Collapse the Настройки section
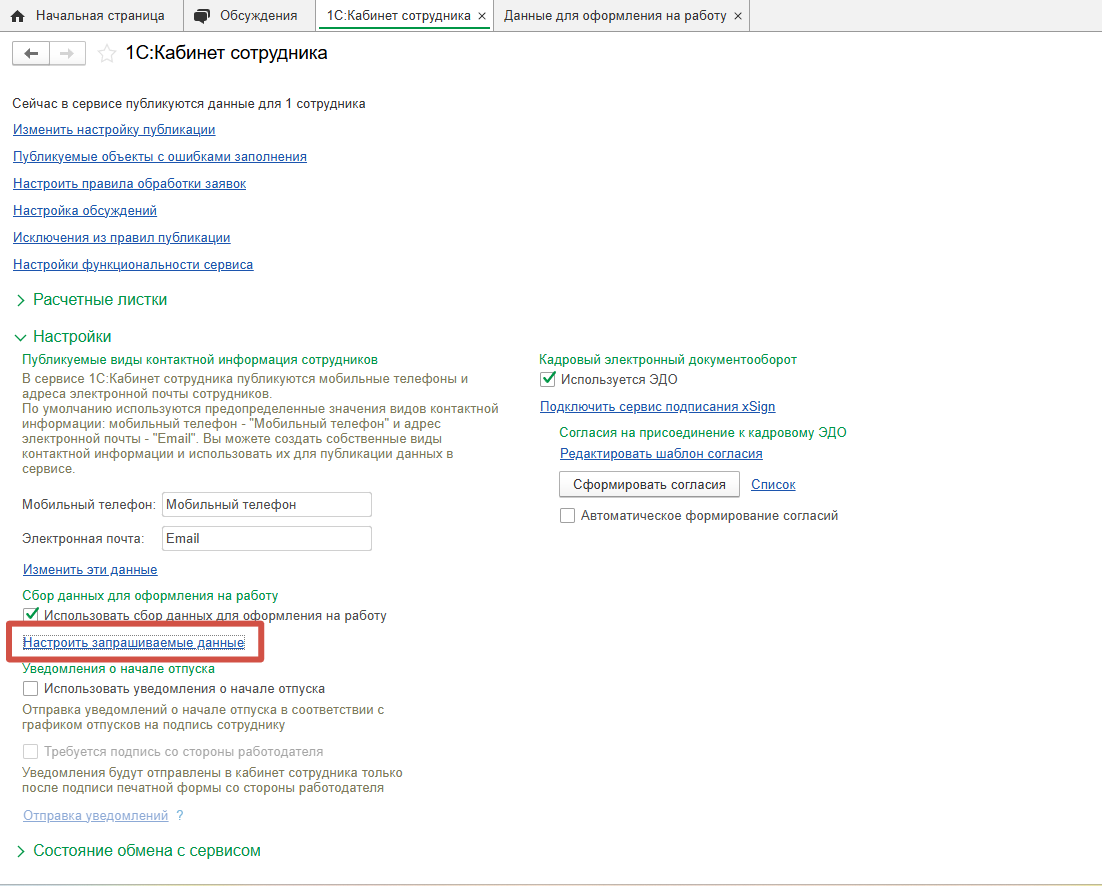This screenshot has width=1102, height=886. click(x=21, y=337)
